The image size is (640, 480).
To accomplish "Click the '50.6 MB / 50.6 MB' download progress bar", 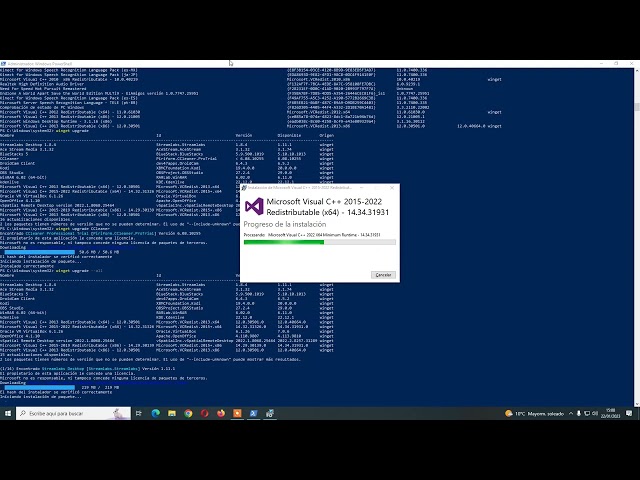I will coord(40,252).
